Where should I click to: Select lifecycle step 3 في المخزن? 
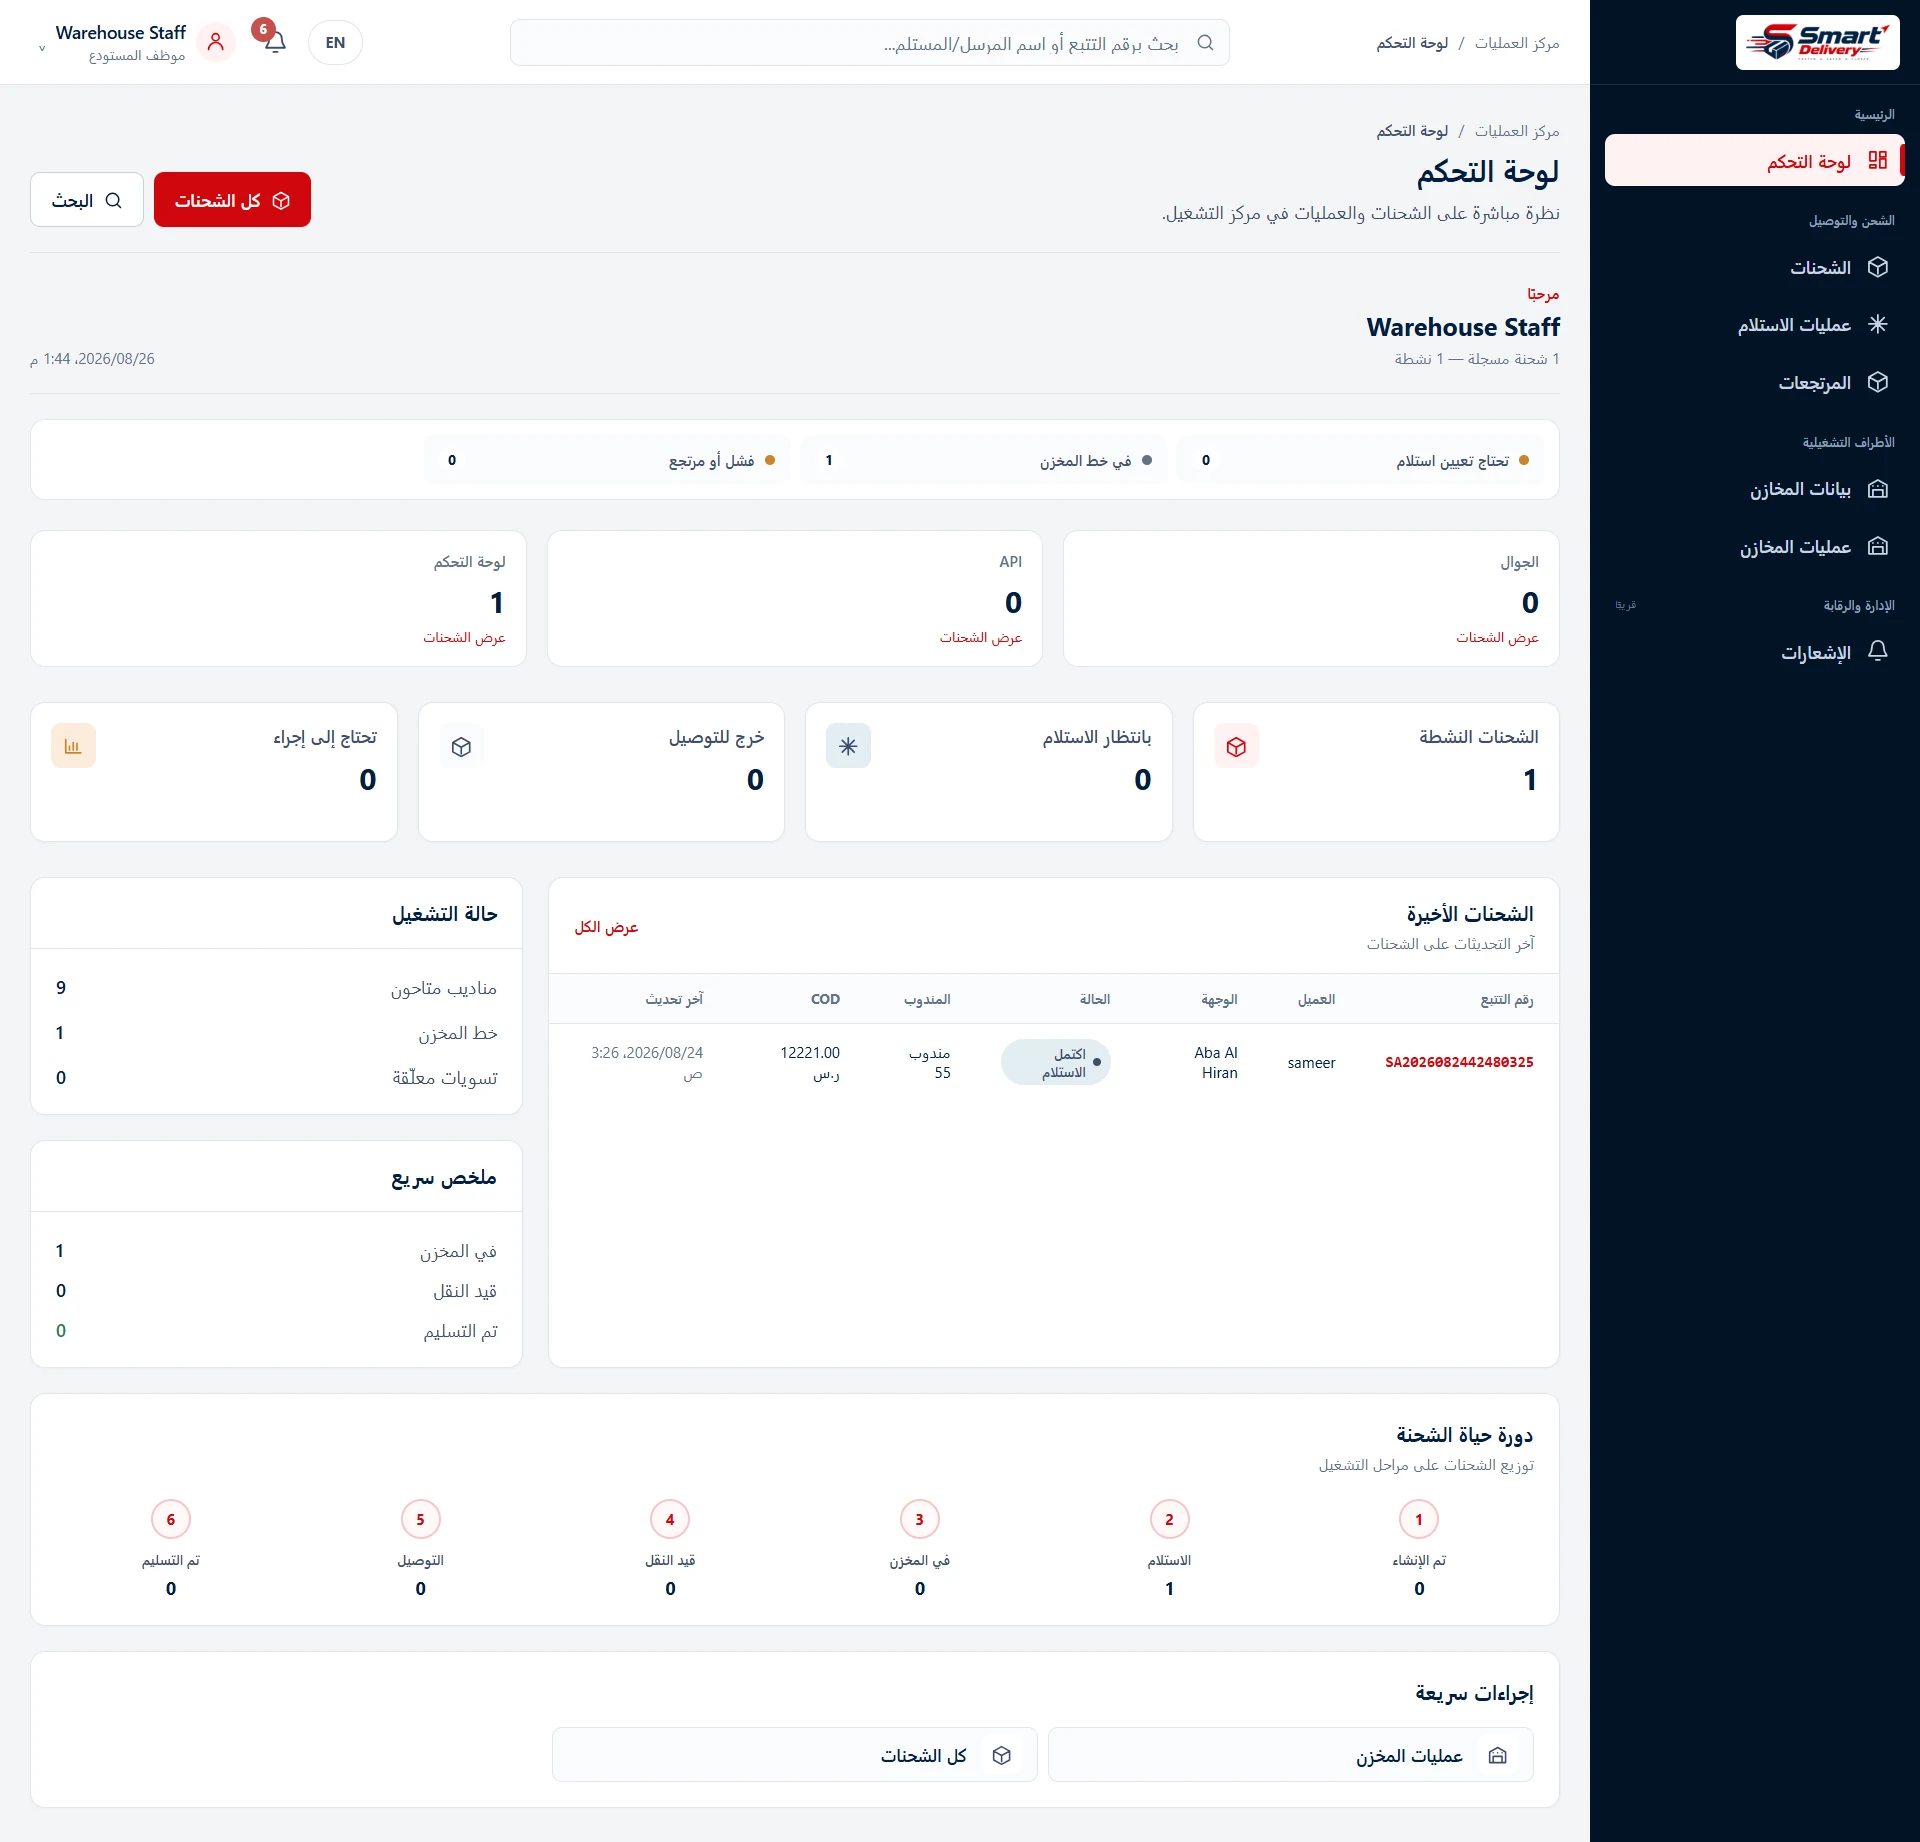click(919, 1519)
